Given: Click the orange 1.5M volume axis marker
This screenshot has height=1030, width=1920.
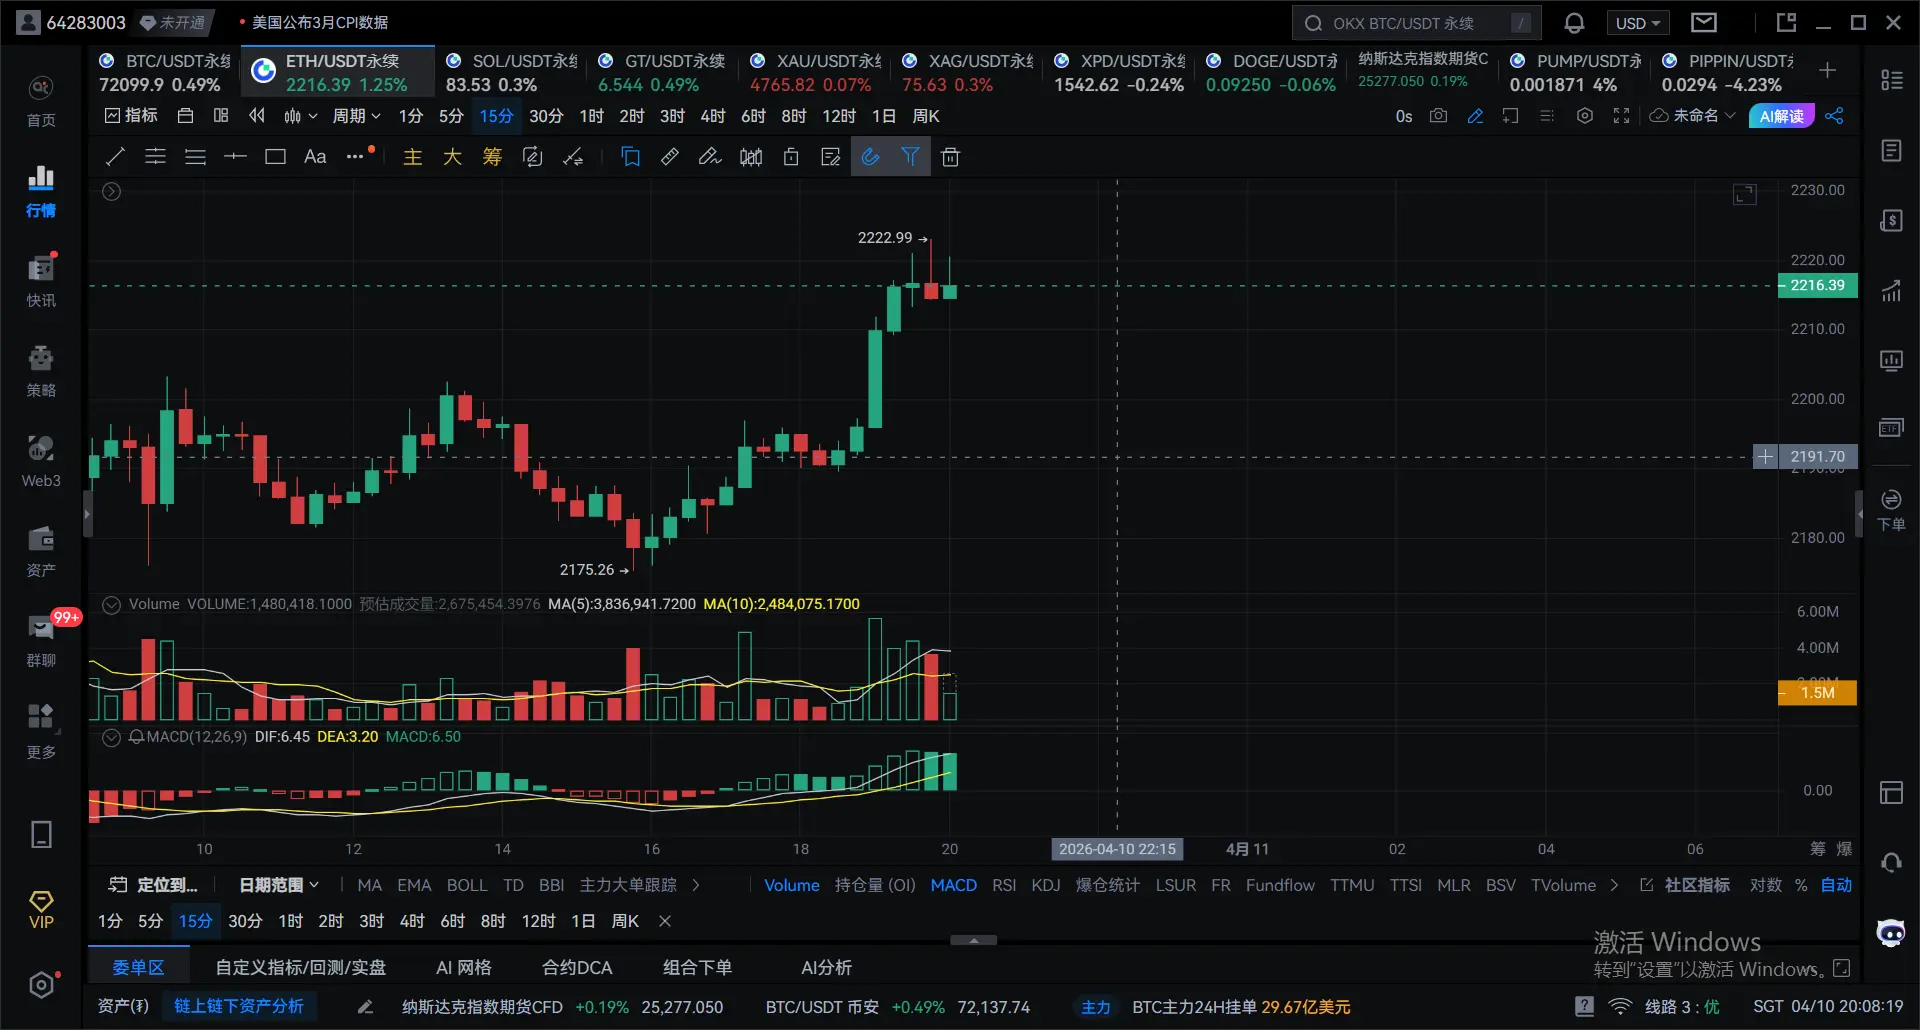Looking at the screenshot, I should (1817, 693).
